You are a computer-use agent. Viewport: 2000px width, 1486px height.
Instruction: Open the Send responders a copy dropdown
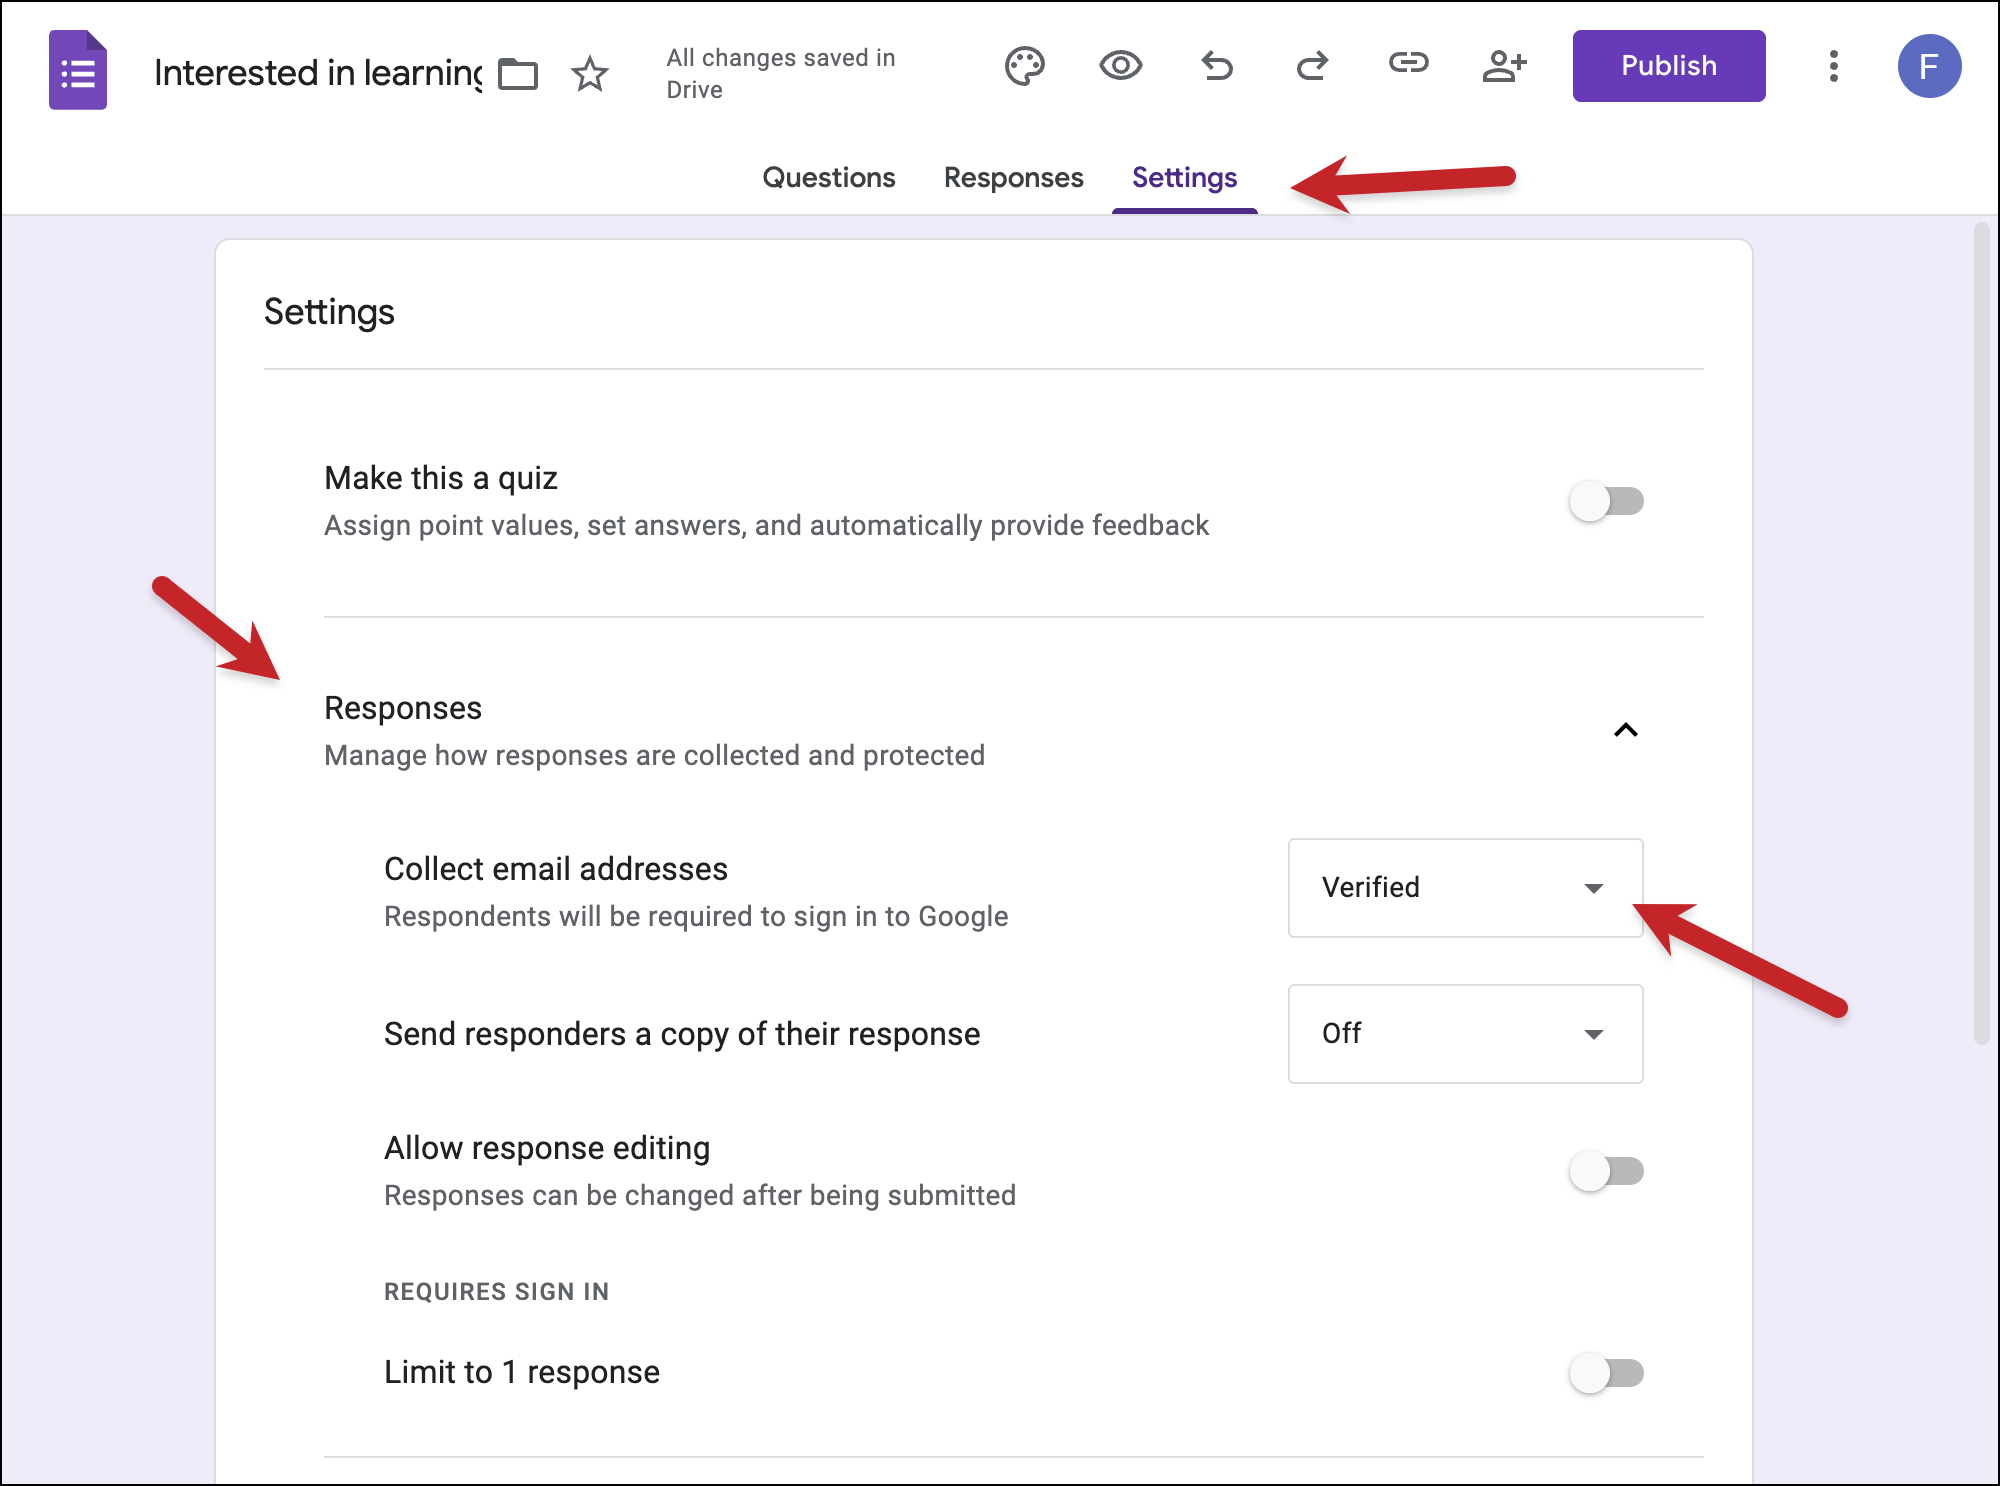pyautogui.click(x=1465, y=1034)
